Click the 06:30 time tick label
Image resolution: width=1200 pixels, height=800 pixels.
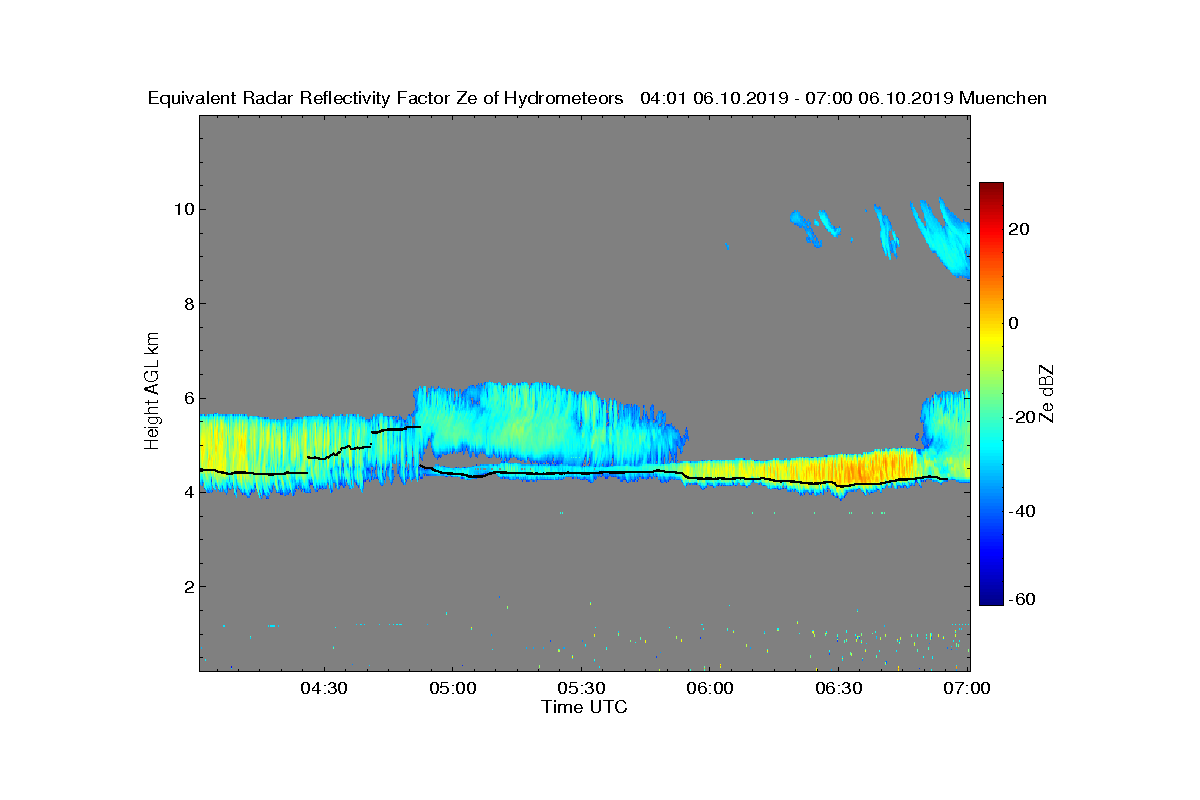tap(840, 688)
